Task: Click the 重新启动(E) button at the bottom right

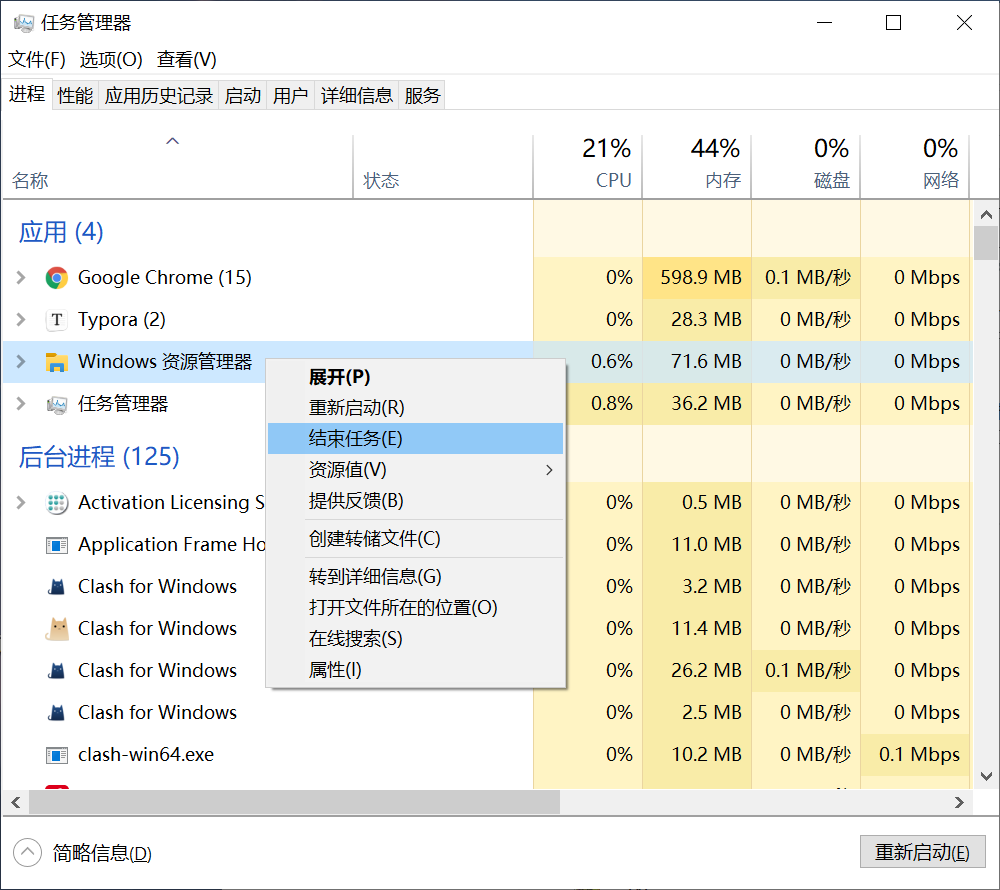Action: pos(922,852)
